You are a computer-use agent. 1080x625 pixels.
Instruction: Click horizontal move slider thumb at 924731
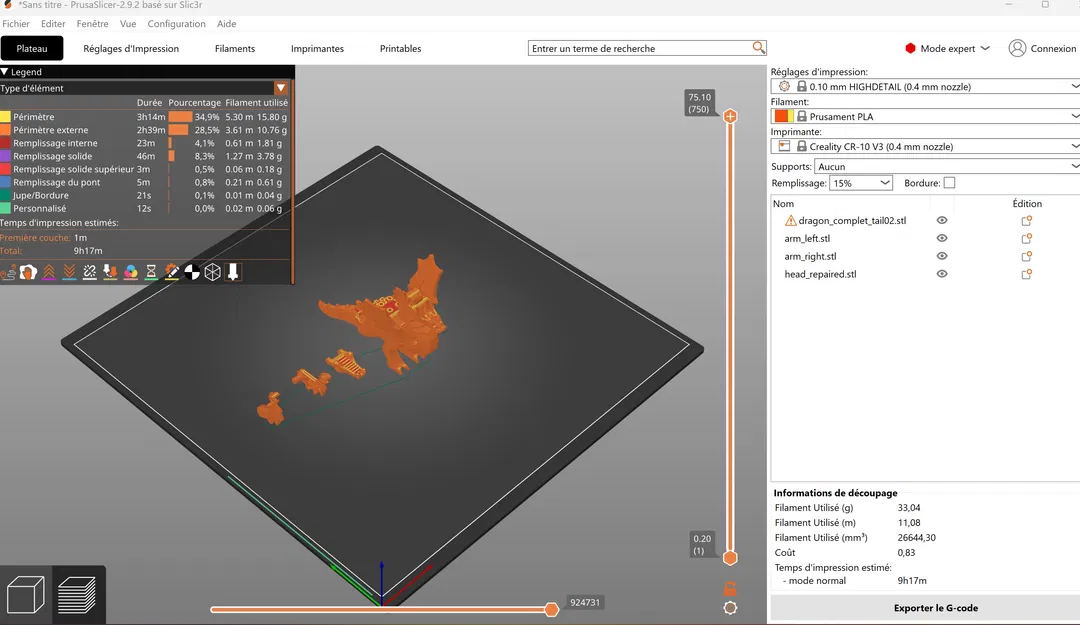pyautogui.click(x=551, y=609)
